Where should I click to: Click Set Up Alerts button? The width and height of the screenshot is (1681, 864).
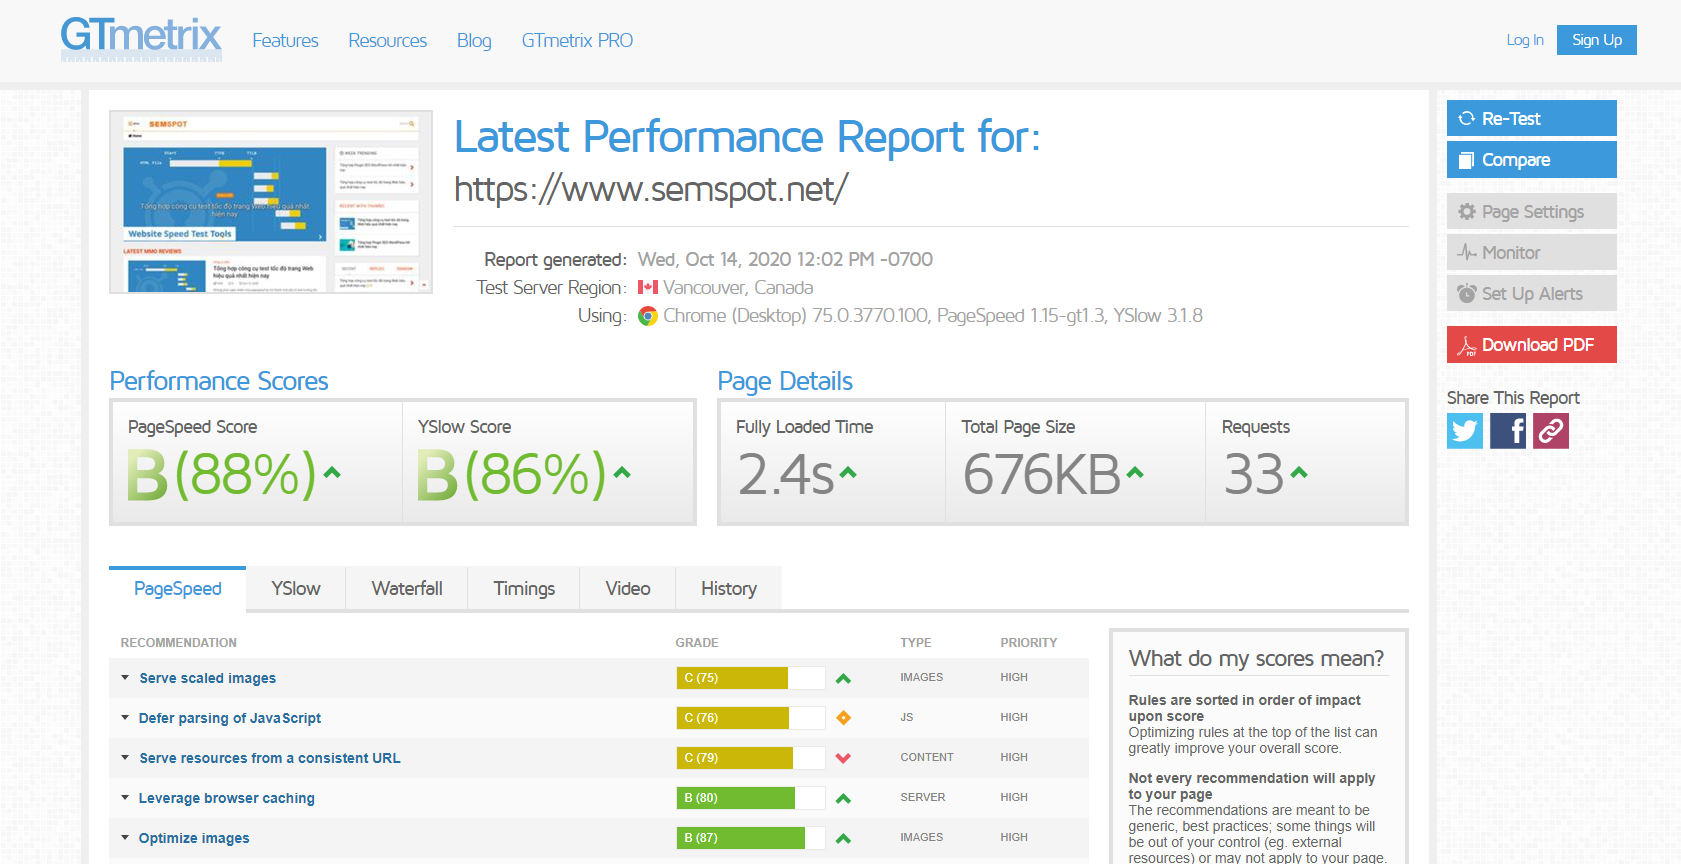1532,294
